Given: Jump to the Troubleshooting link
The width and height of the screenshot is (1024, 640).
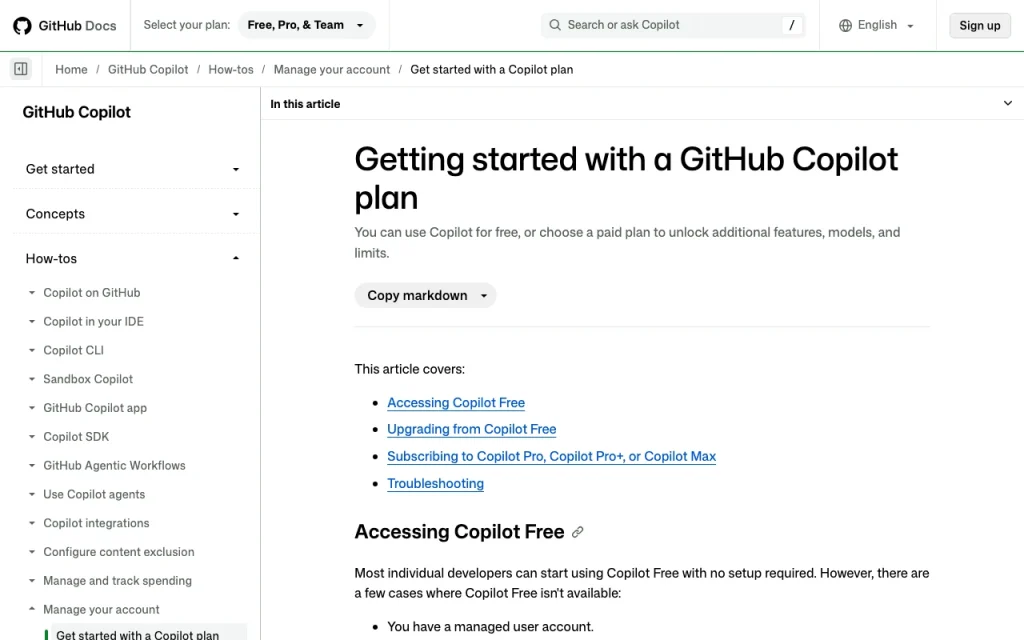Looking at the screenshot, I should (436, 484).
